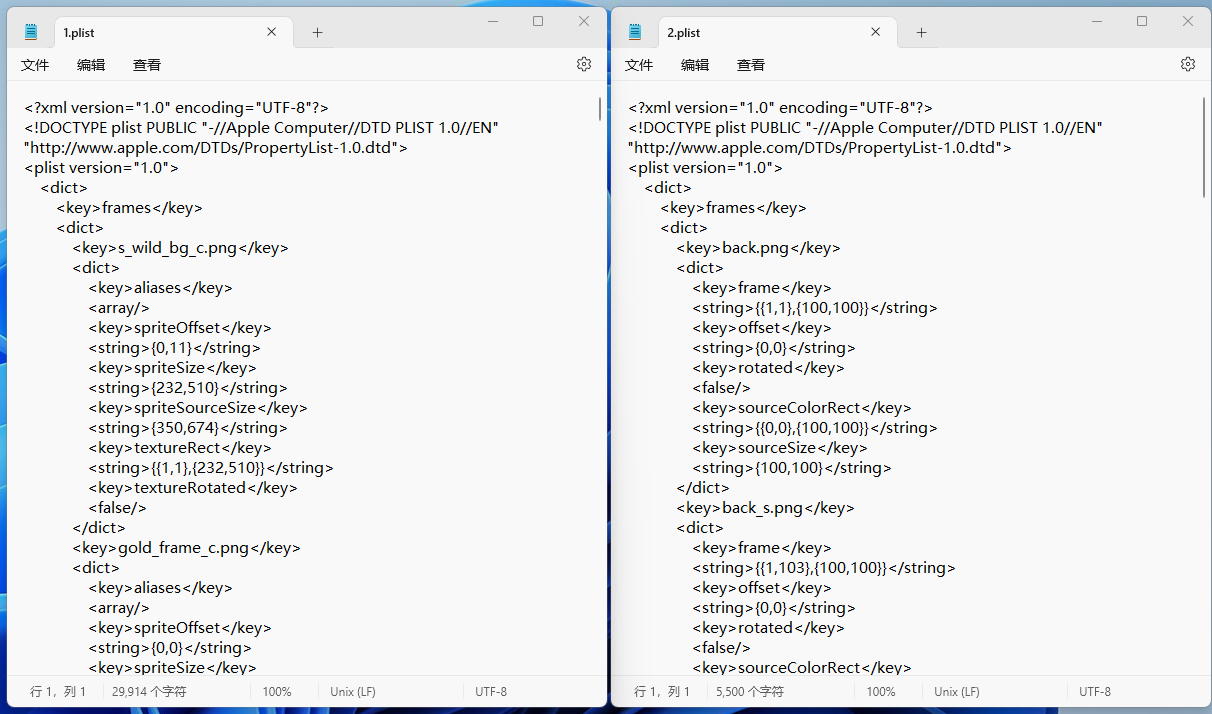Screen dimensions: 1212x714
Task: Open settings in the 1.plist window
Action: (x=584, y=63)
